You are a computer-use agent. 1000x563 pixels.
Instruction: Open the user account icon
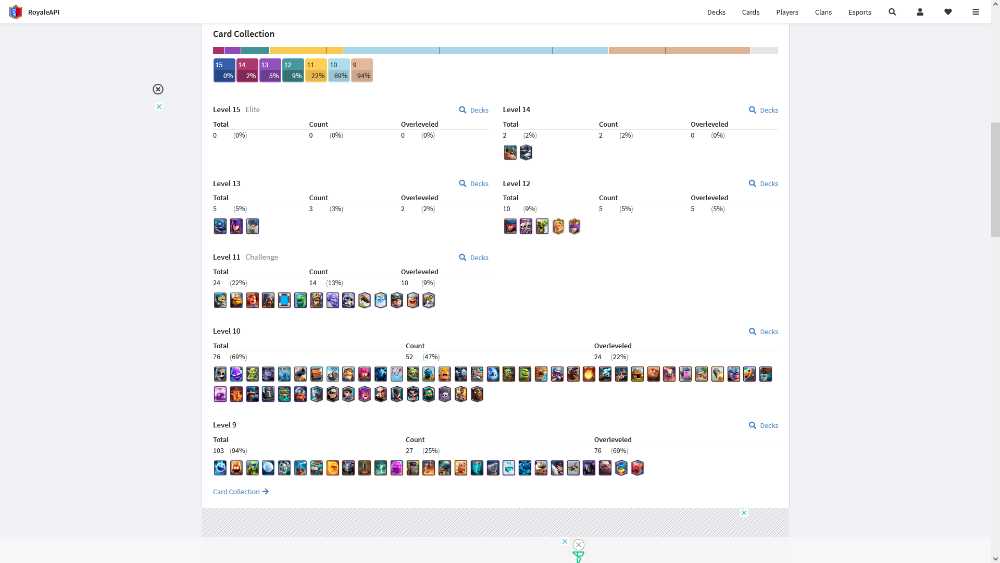click(x=920, y=12)
